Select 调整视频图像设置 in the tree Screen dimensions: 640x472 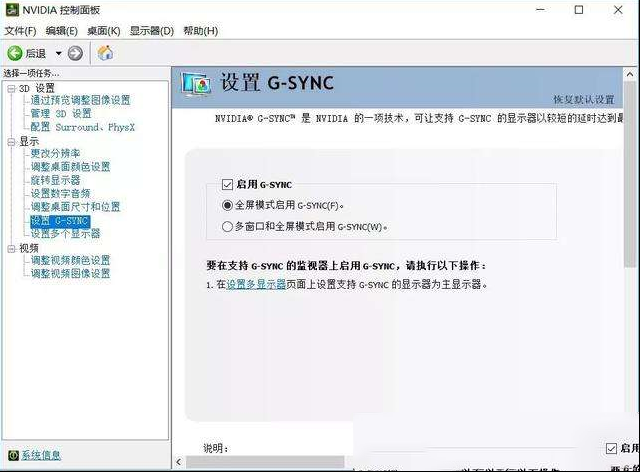click(x=70, y=274)
